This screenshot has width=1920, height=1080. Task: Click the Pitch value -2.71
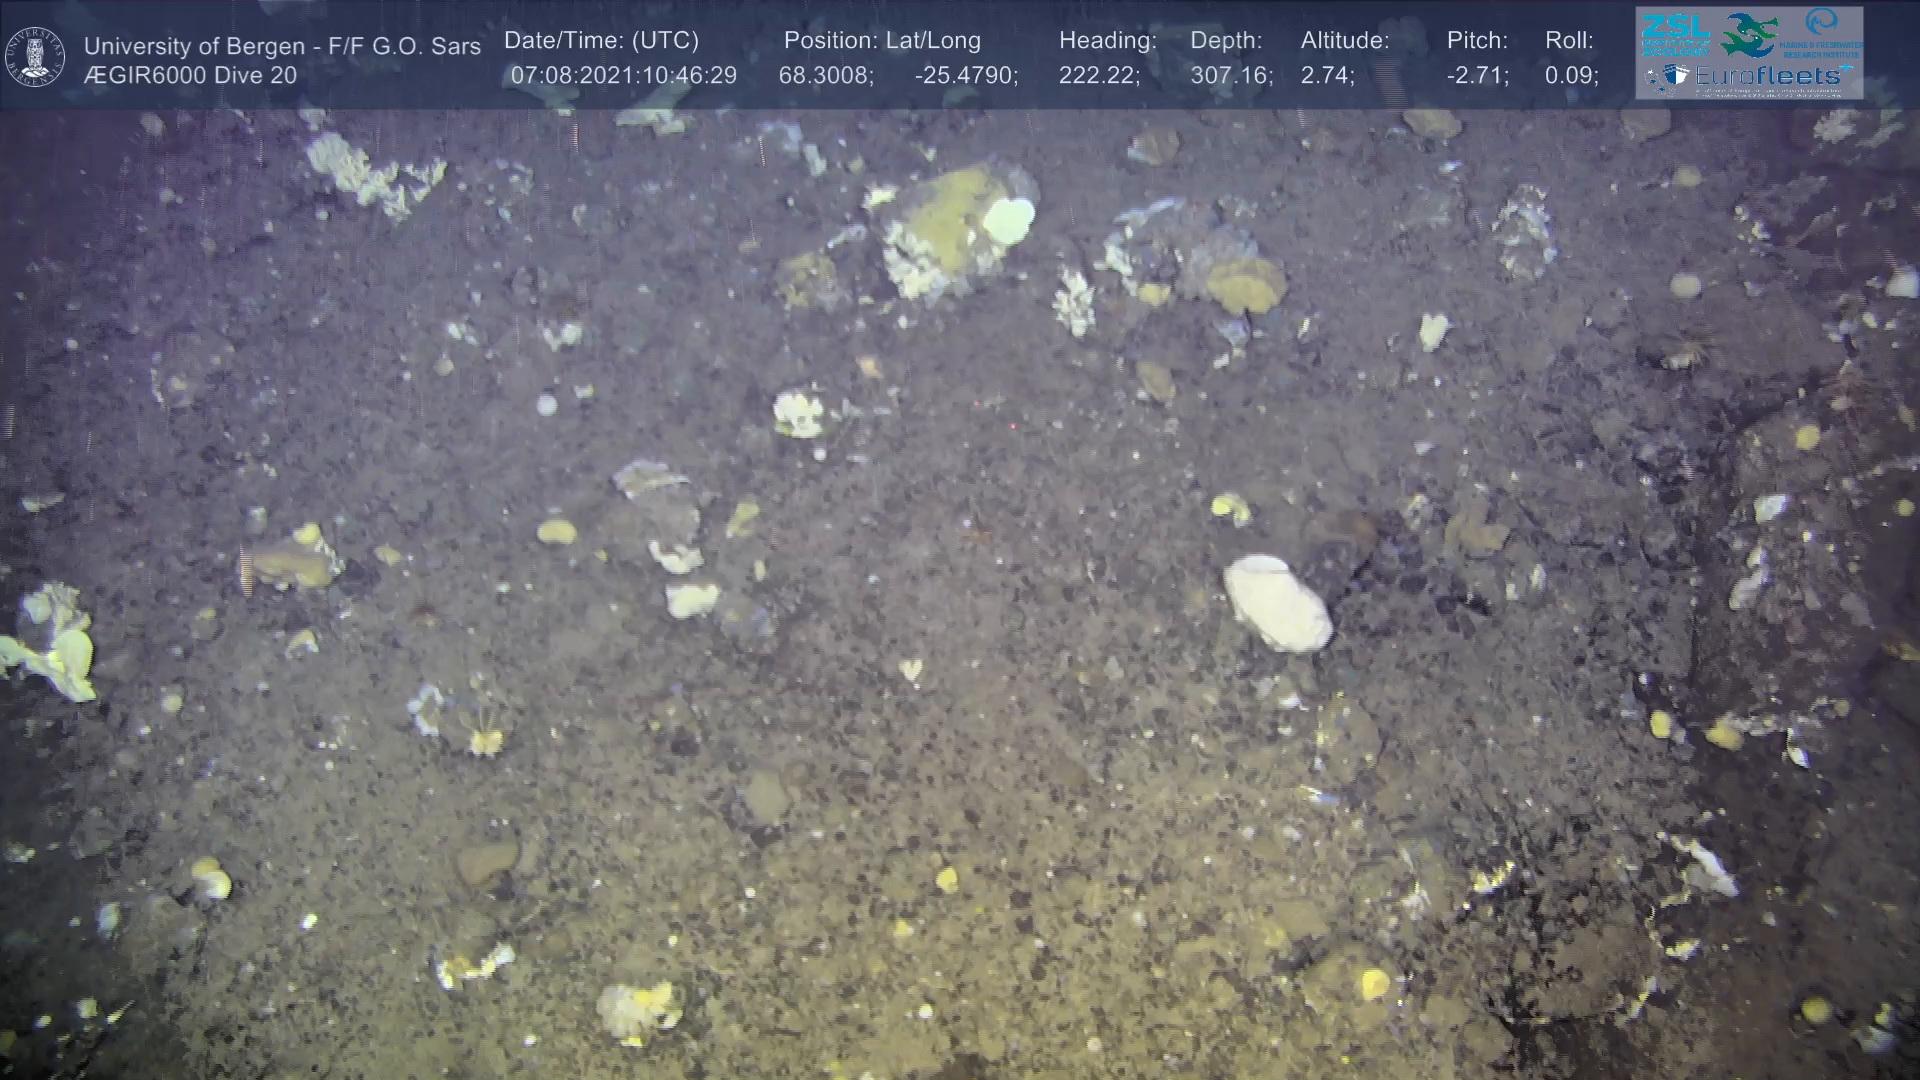click(x=1476, y=76)
